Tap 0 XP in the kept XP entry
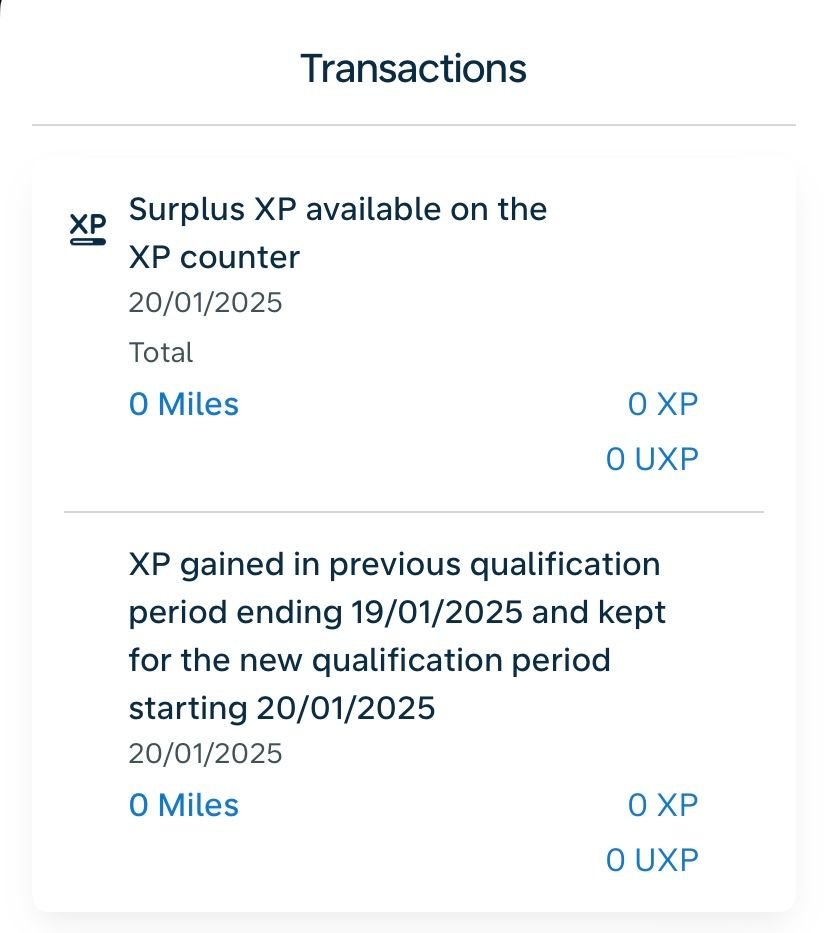The width and height of the screenshot is (826, 933). (663, 805)
